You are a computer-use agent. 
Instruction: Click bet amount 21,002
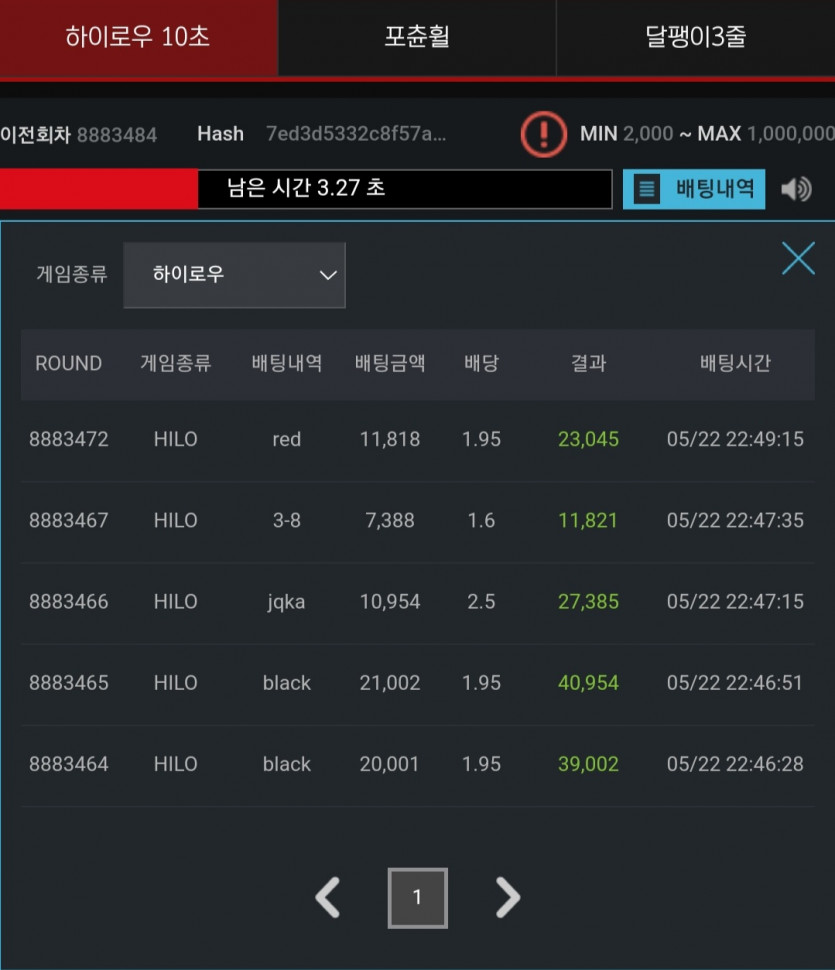click(x=390, y=683)
